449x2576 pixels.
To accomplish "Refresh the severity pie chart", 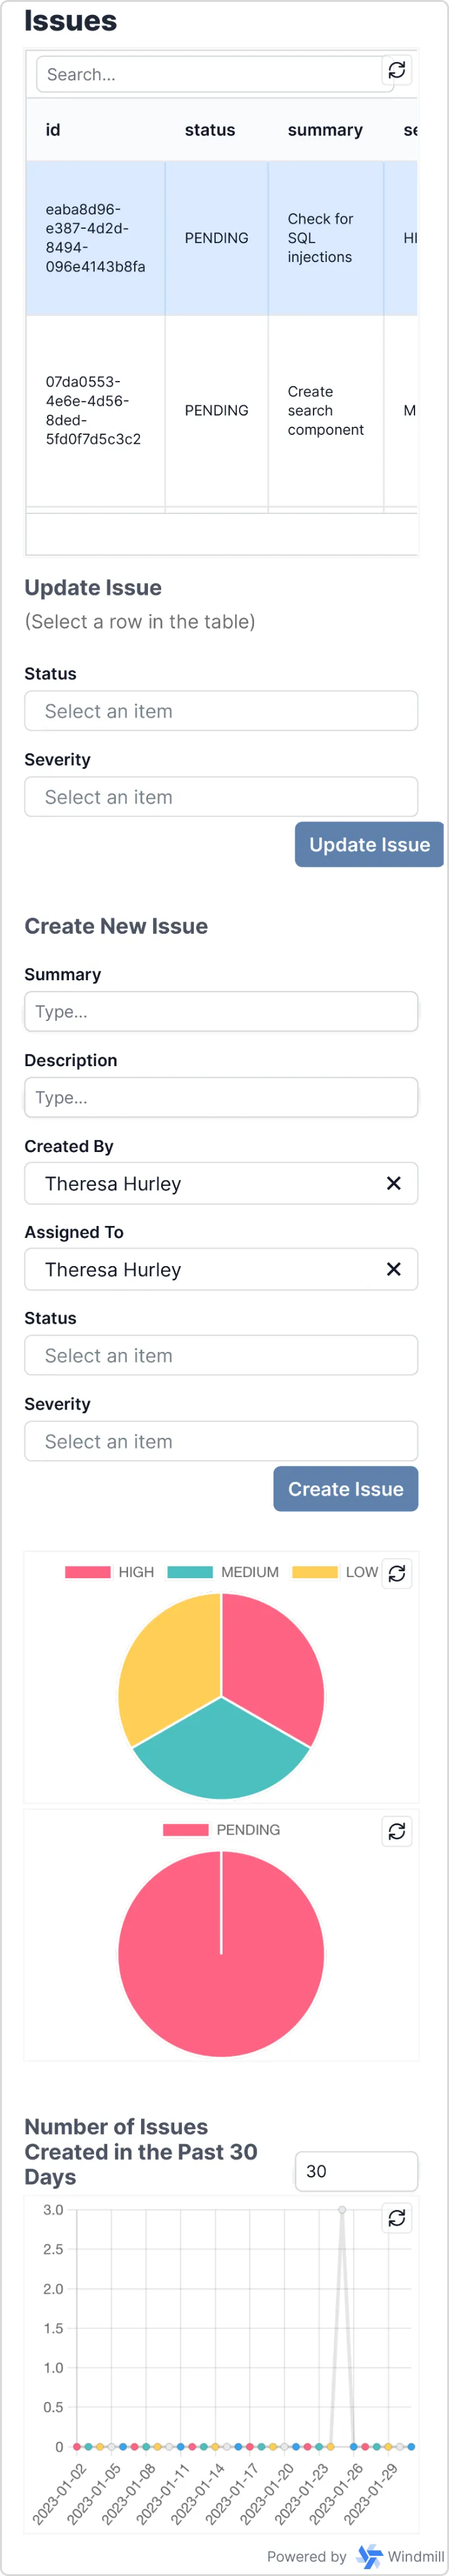I will click(397, 1573).
